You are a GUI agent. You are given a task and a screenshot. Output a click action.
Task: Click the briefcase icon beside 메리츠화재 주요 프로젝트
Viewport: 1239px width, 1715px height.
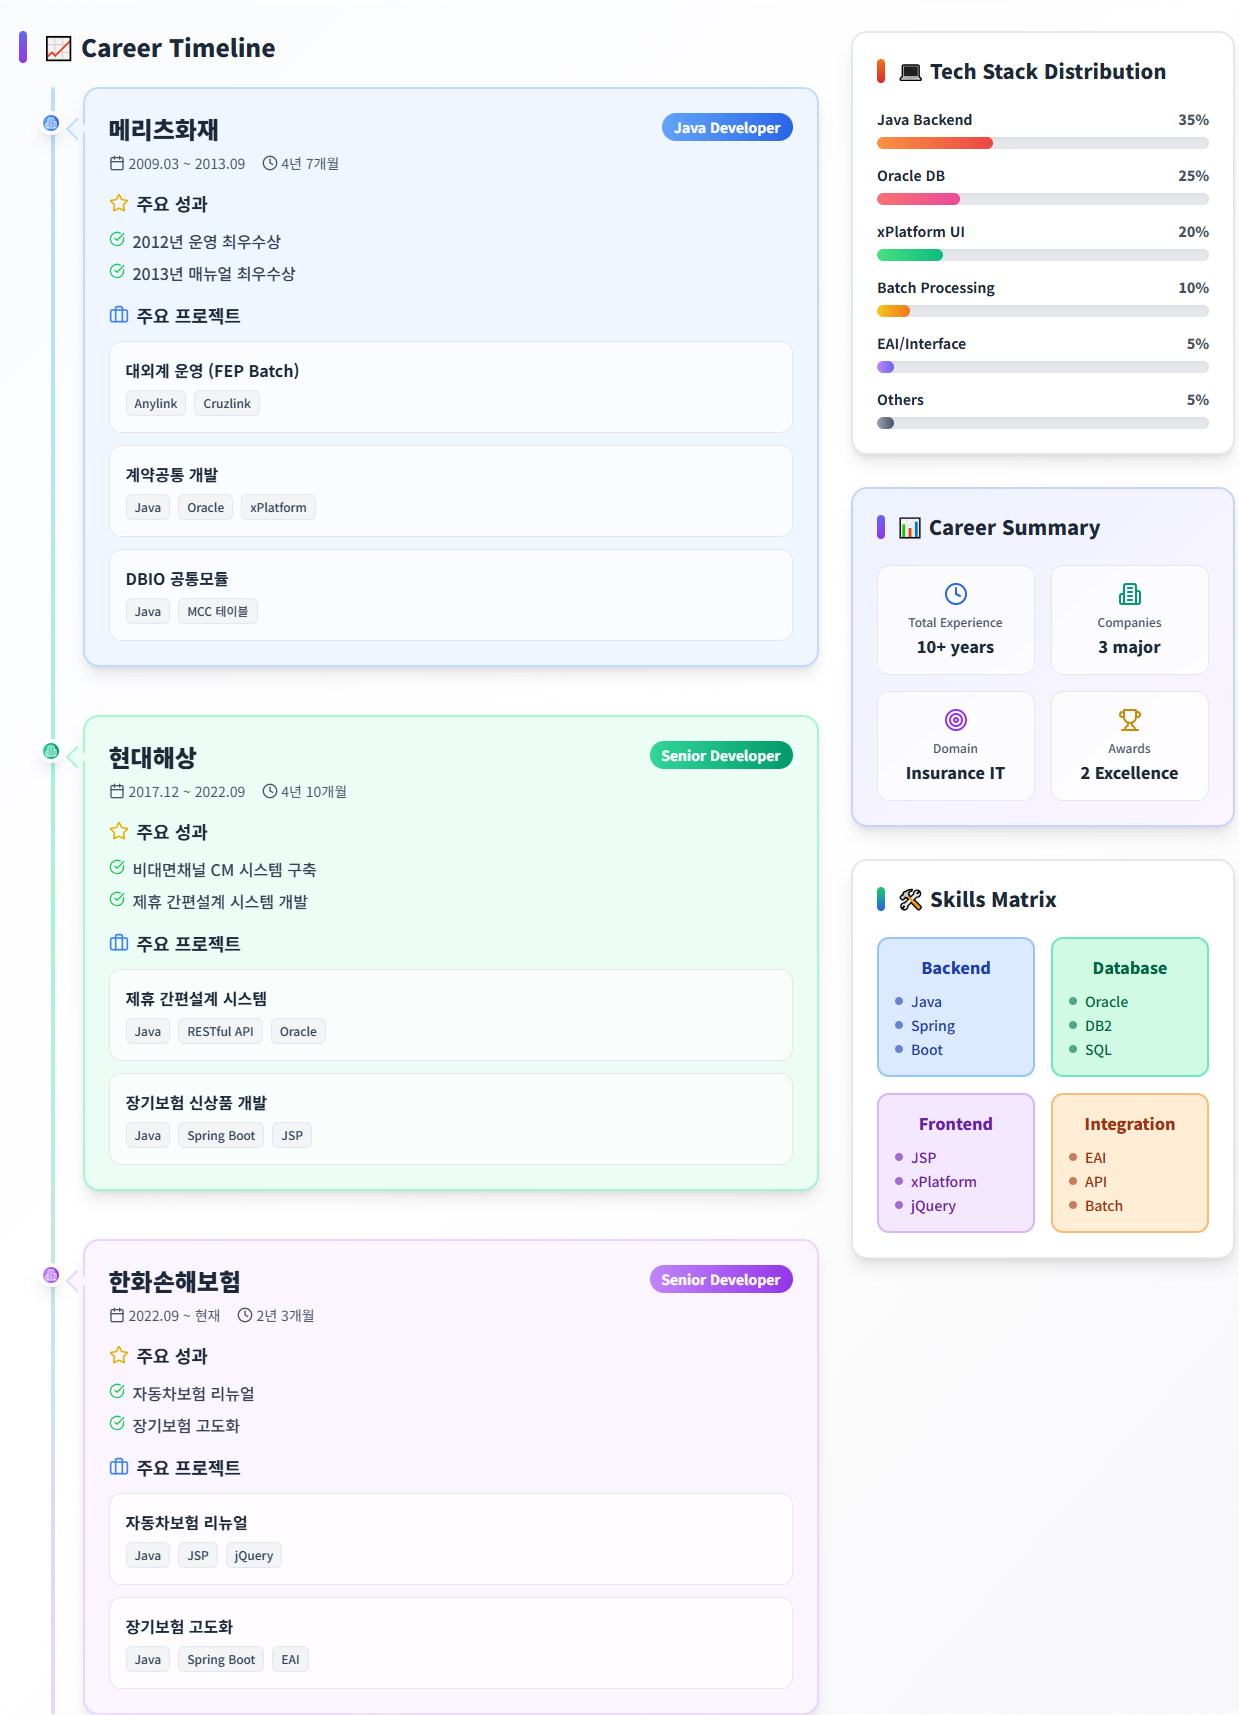(x=119, y=315)
